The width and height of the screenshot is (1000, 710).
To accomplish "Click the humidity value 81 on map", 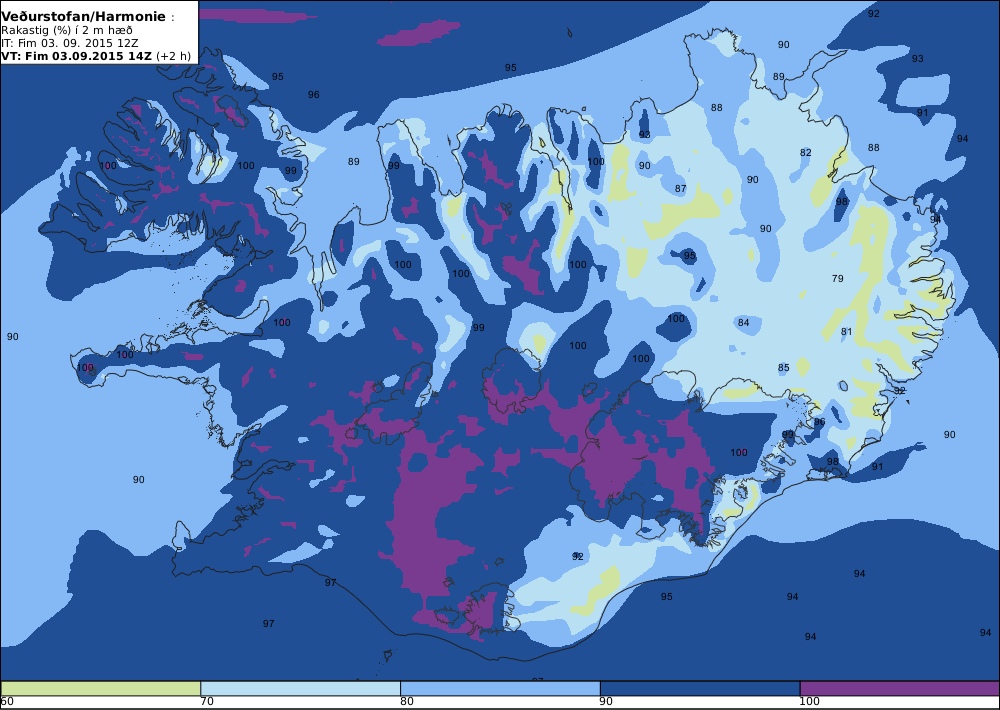I will (x=846, y=331).
